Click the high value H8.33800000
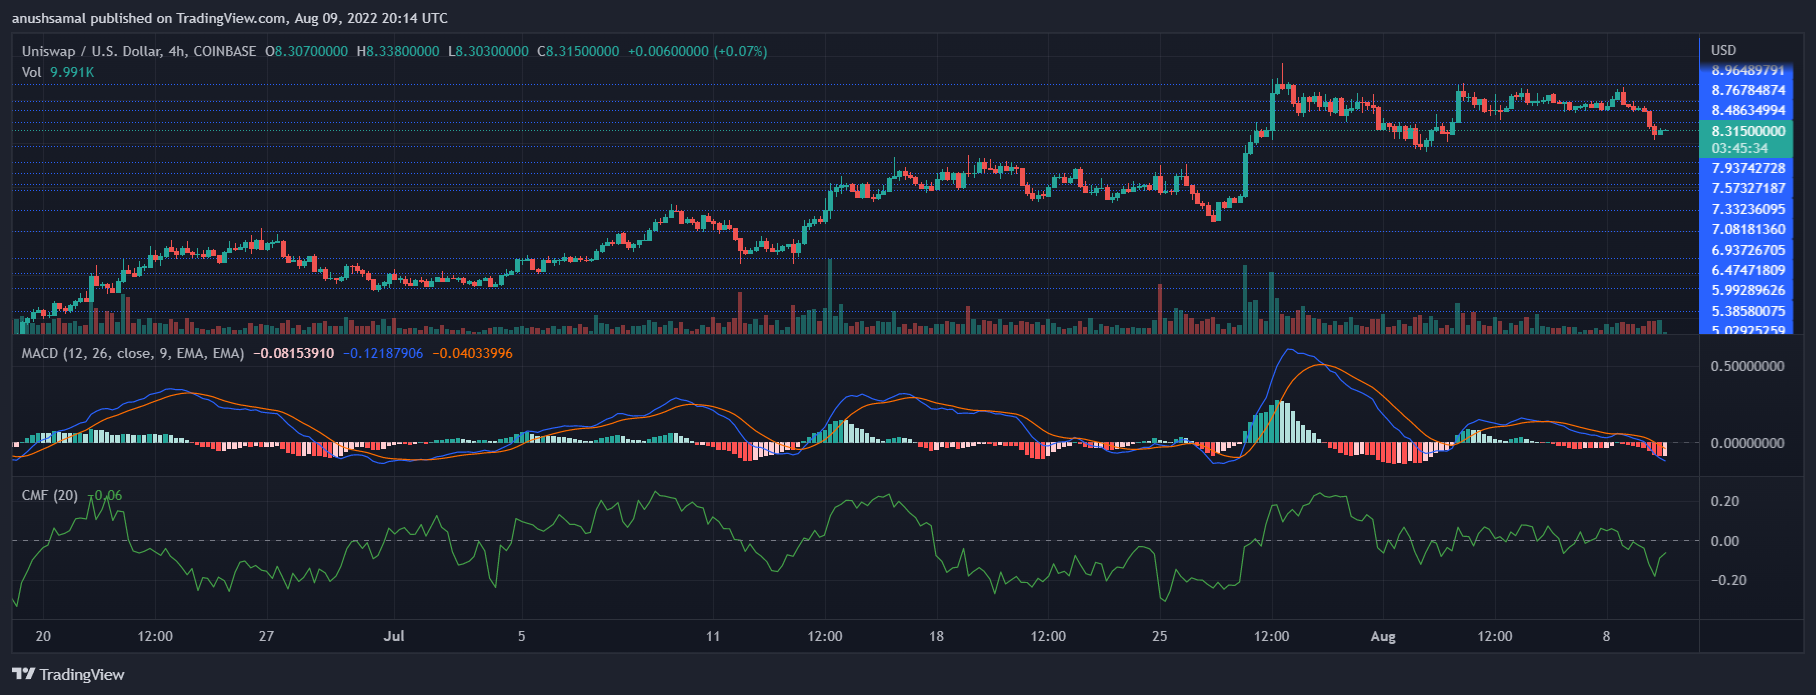The image size is (1816, 695). pos(397,51)
